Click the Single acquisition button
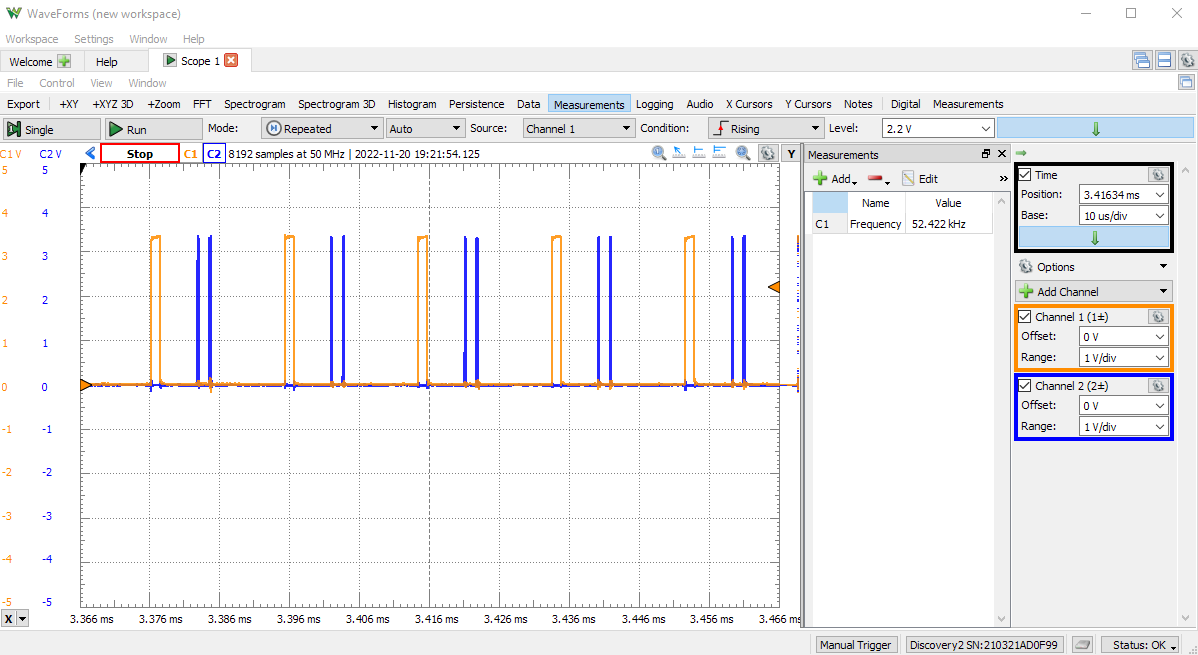This screenshot has height=655, width=1198. pyautogui.click(x=51, y=129)
